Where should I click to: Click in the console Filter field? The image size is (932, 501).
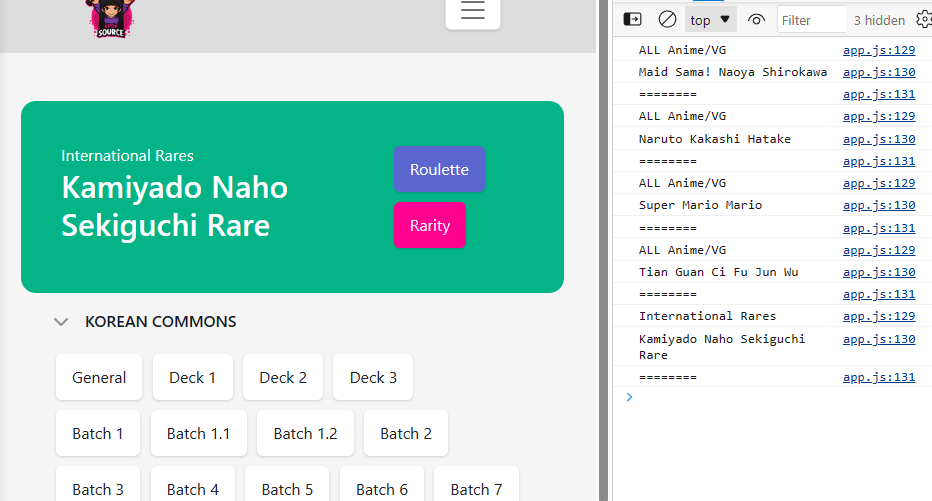click(811, 20)
